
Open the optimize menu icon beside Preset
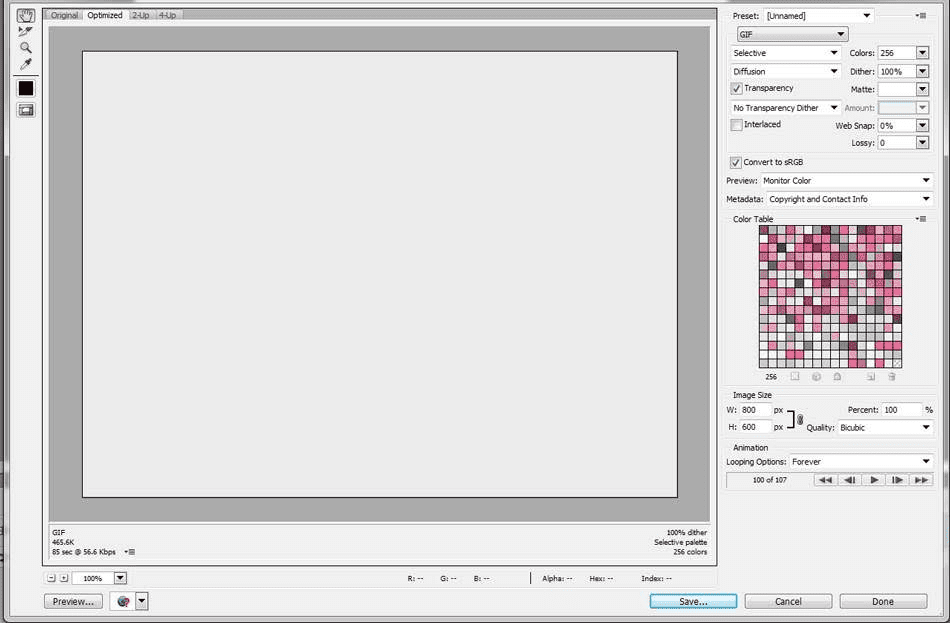click(x=921, y=16)
